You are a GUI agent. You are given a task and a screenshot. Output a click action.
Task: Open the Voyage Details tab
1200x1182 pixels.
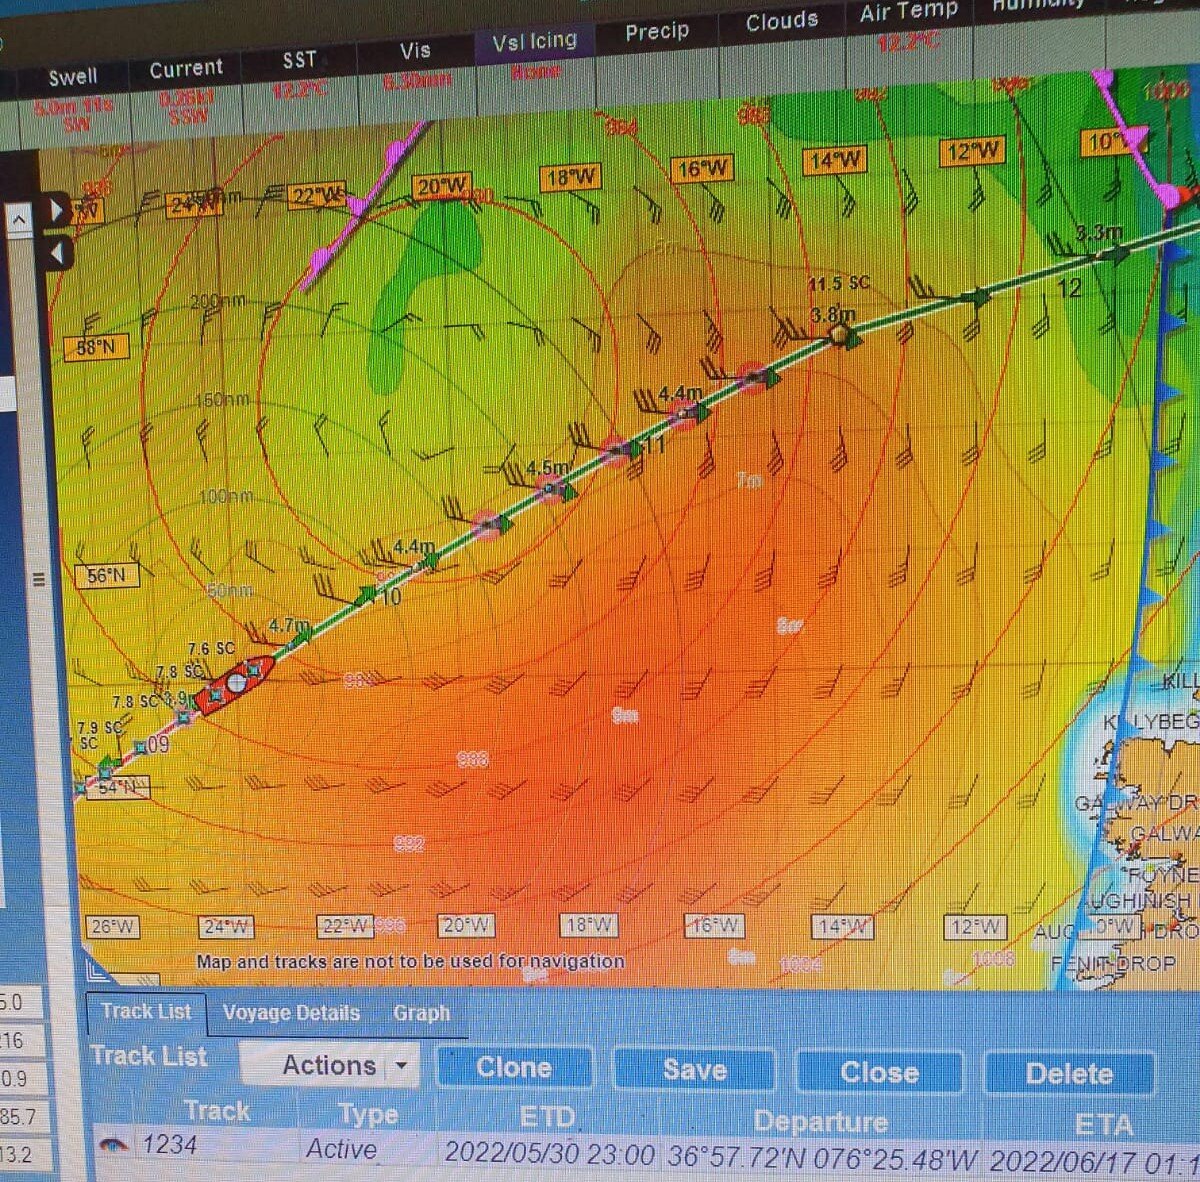click(291, 1013)
